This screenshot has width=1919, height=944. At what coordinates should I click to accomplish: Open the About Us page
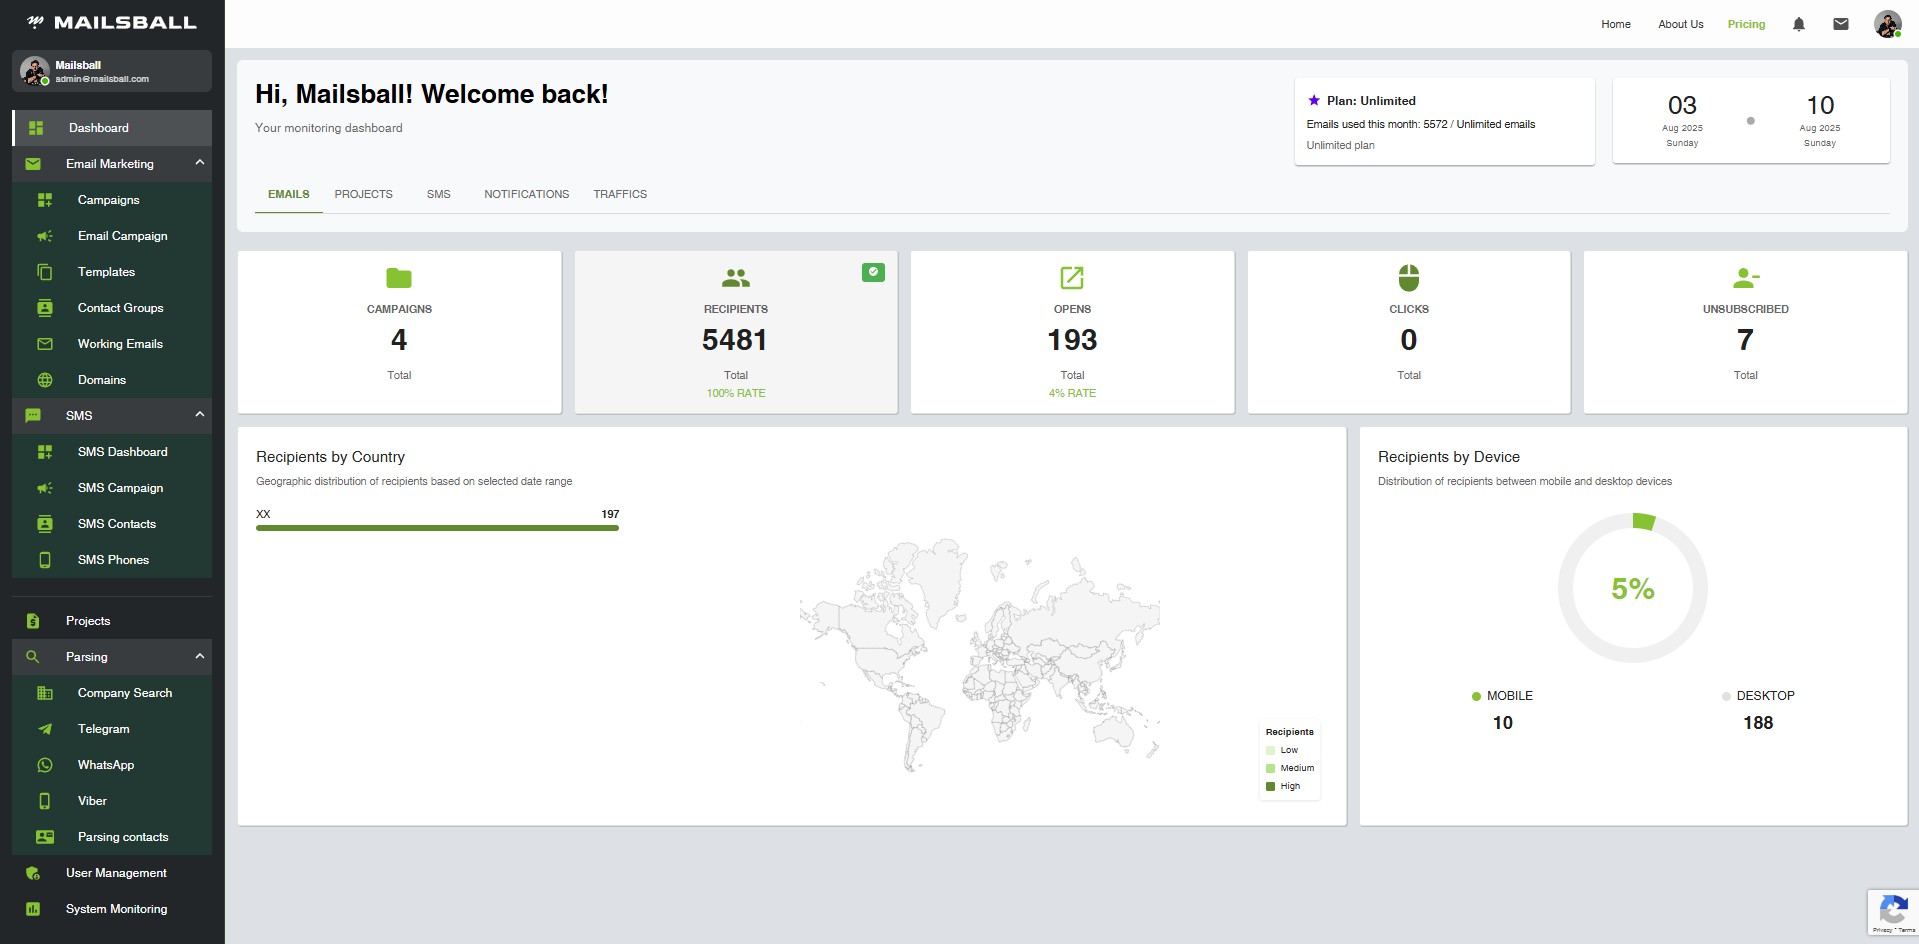click(1680, 24)
